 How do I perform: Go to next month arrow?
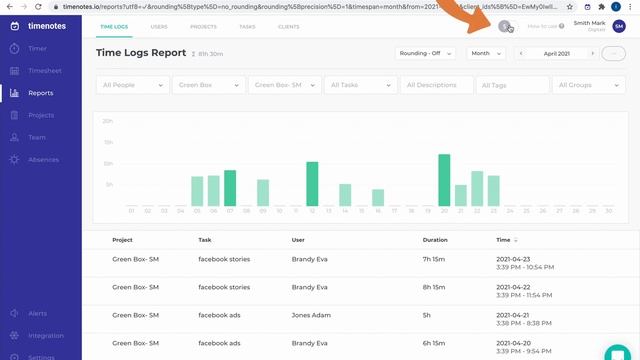tap(592, 53)
